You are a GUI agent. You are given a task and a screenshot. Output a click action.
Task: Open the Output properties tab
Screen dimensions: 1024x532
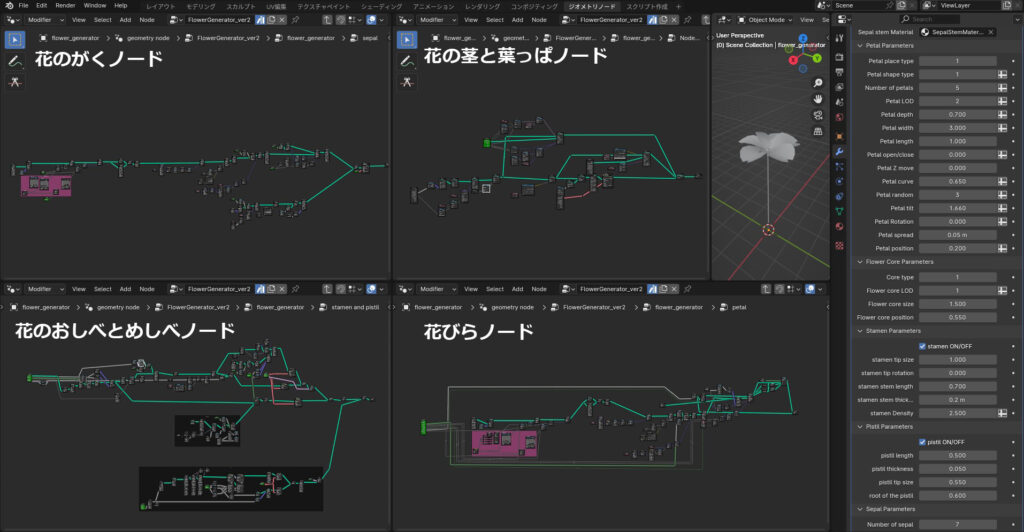[840, 72]
